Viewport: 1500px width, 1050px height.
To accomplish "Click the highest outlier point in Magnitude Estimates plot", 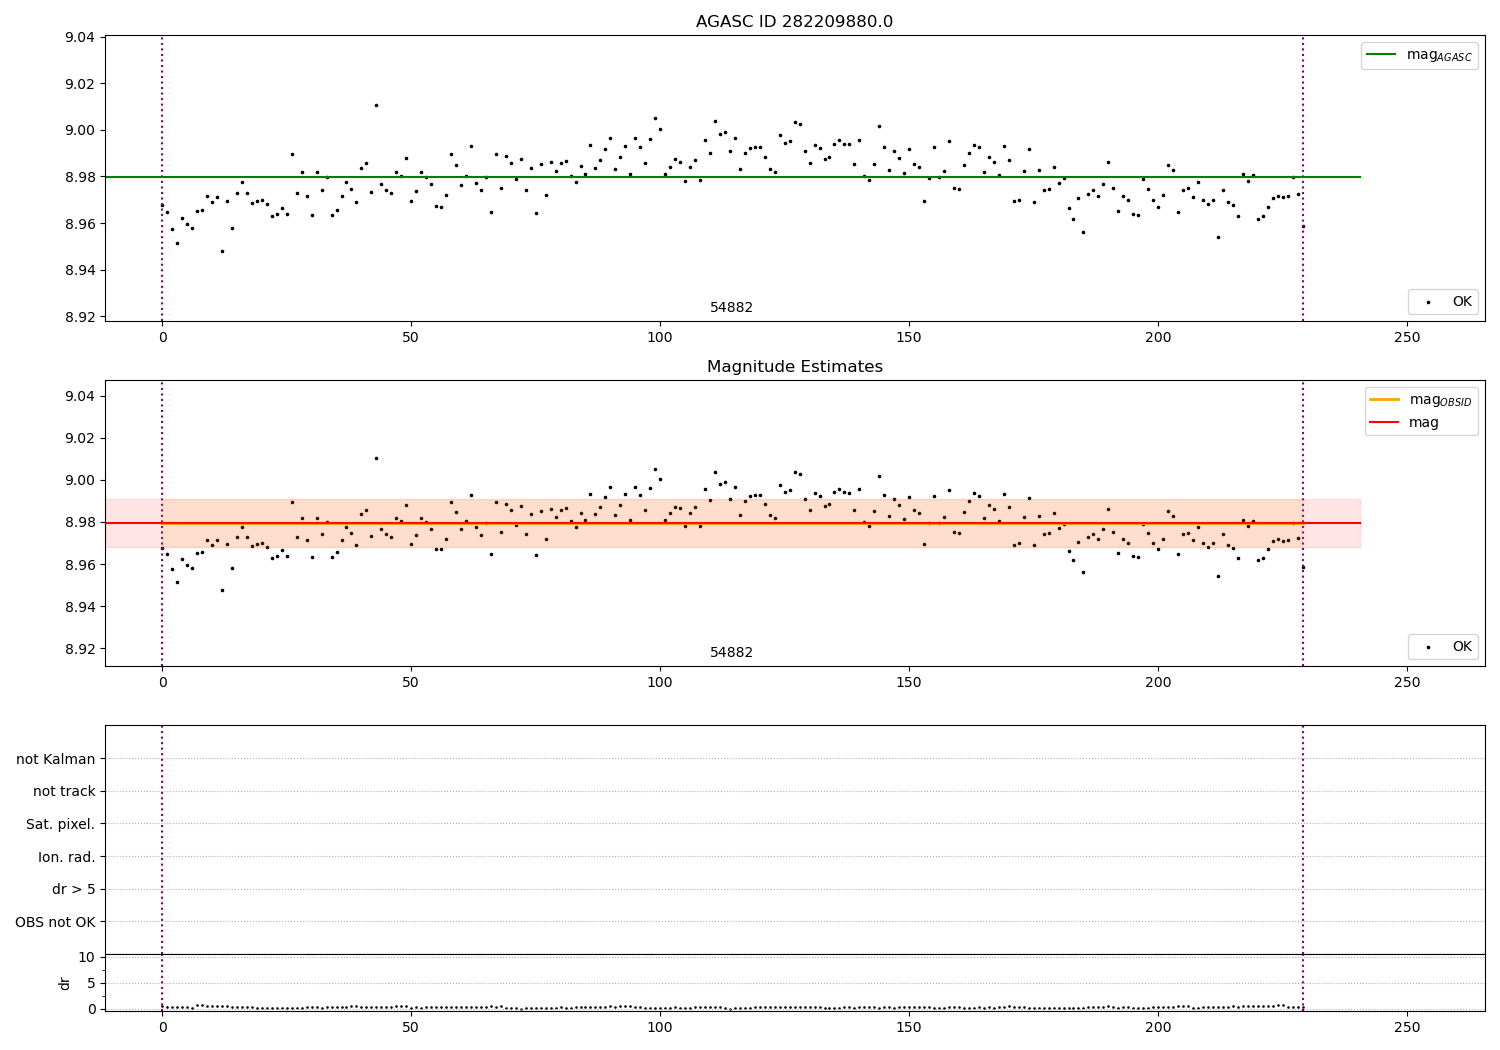I will [376, 458].
